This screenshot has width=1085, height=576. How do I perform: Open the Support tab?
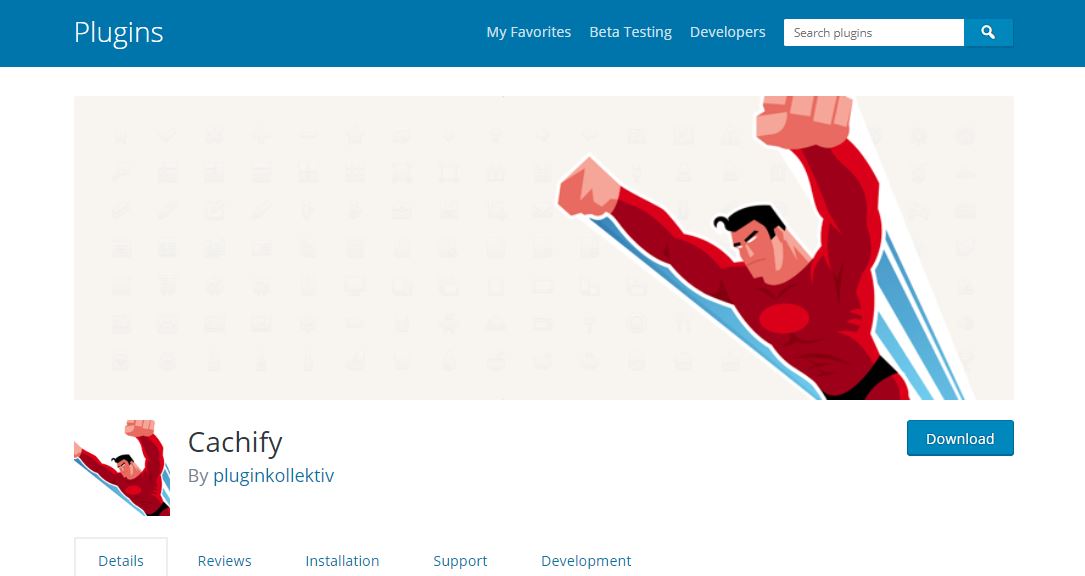pos(460,561)
